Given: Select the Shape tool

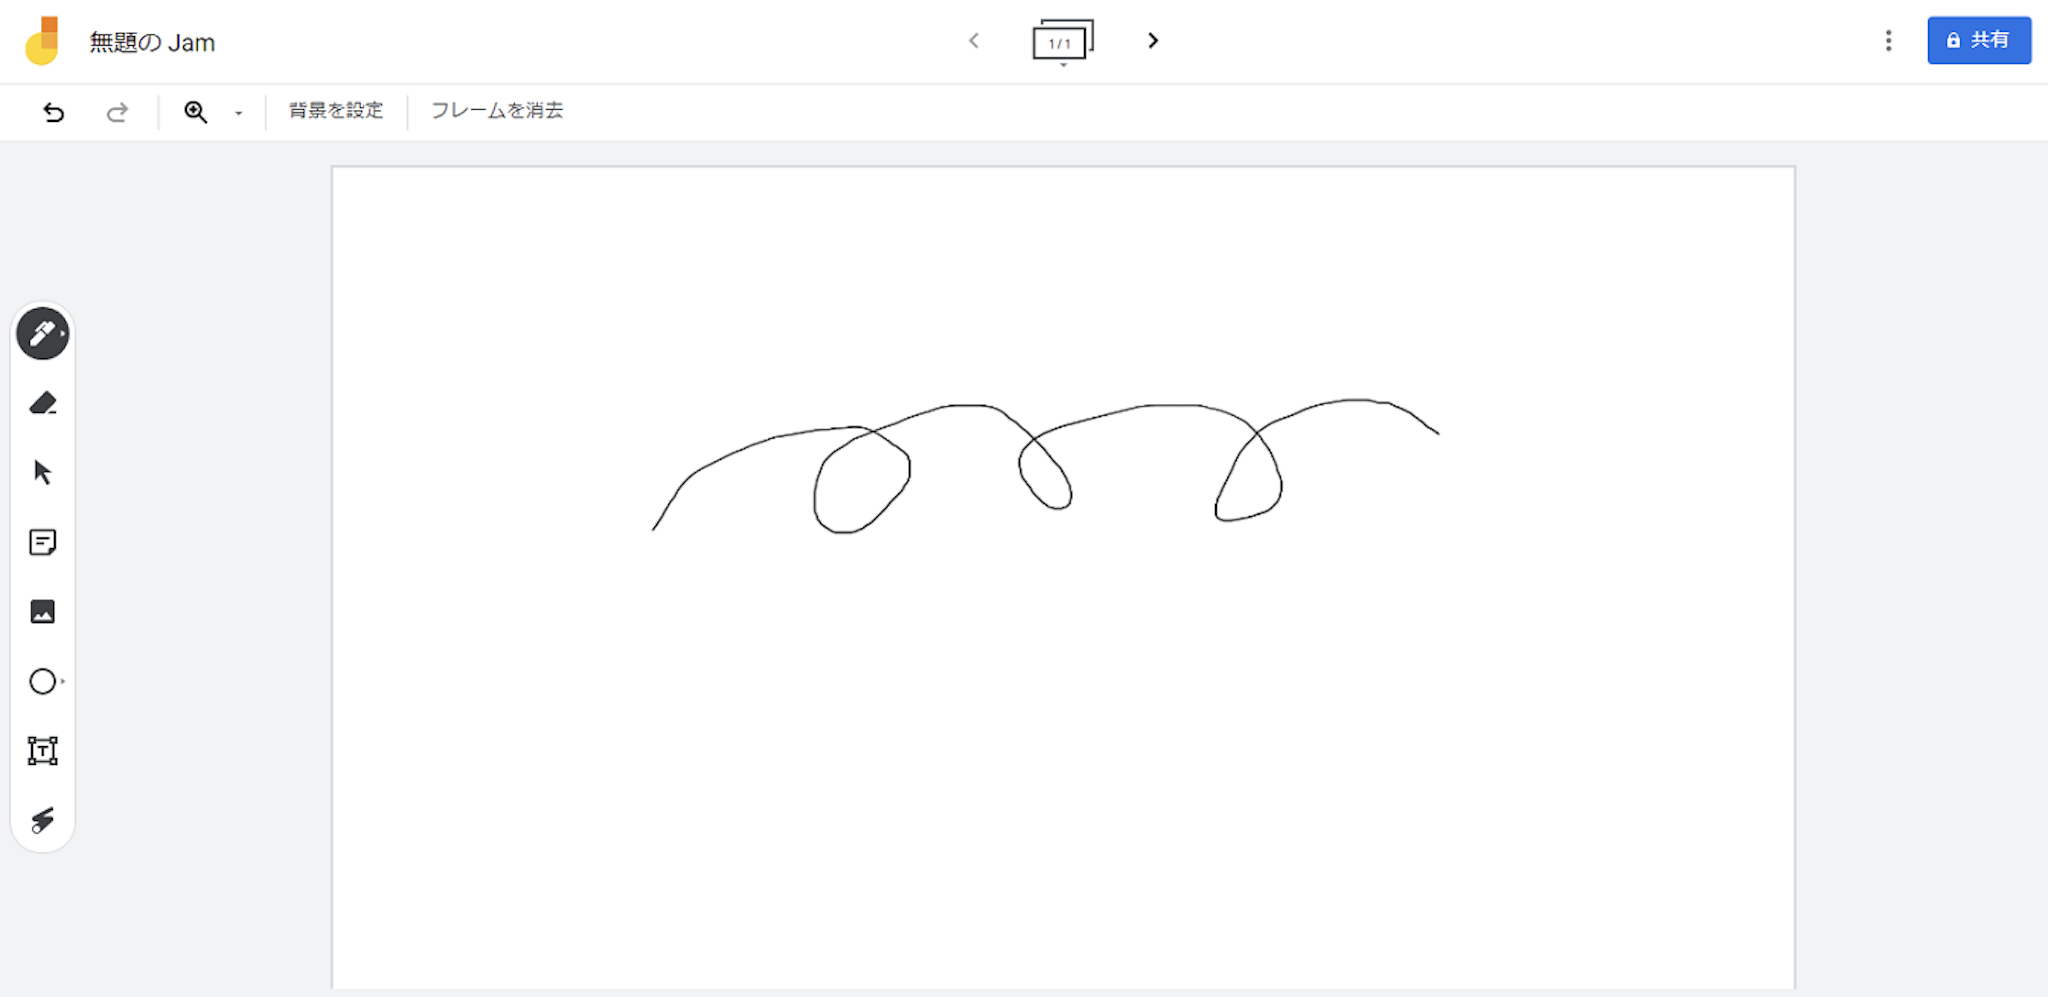Looking at the screenshot, I should pyautogui.click(x=42, y=681).
